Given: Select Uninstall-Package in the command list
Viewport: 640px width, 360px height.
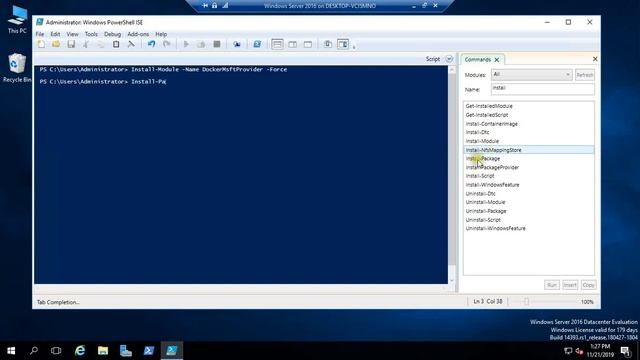Looking at the screenshot, I should point(486,211).
